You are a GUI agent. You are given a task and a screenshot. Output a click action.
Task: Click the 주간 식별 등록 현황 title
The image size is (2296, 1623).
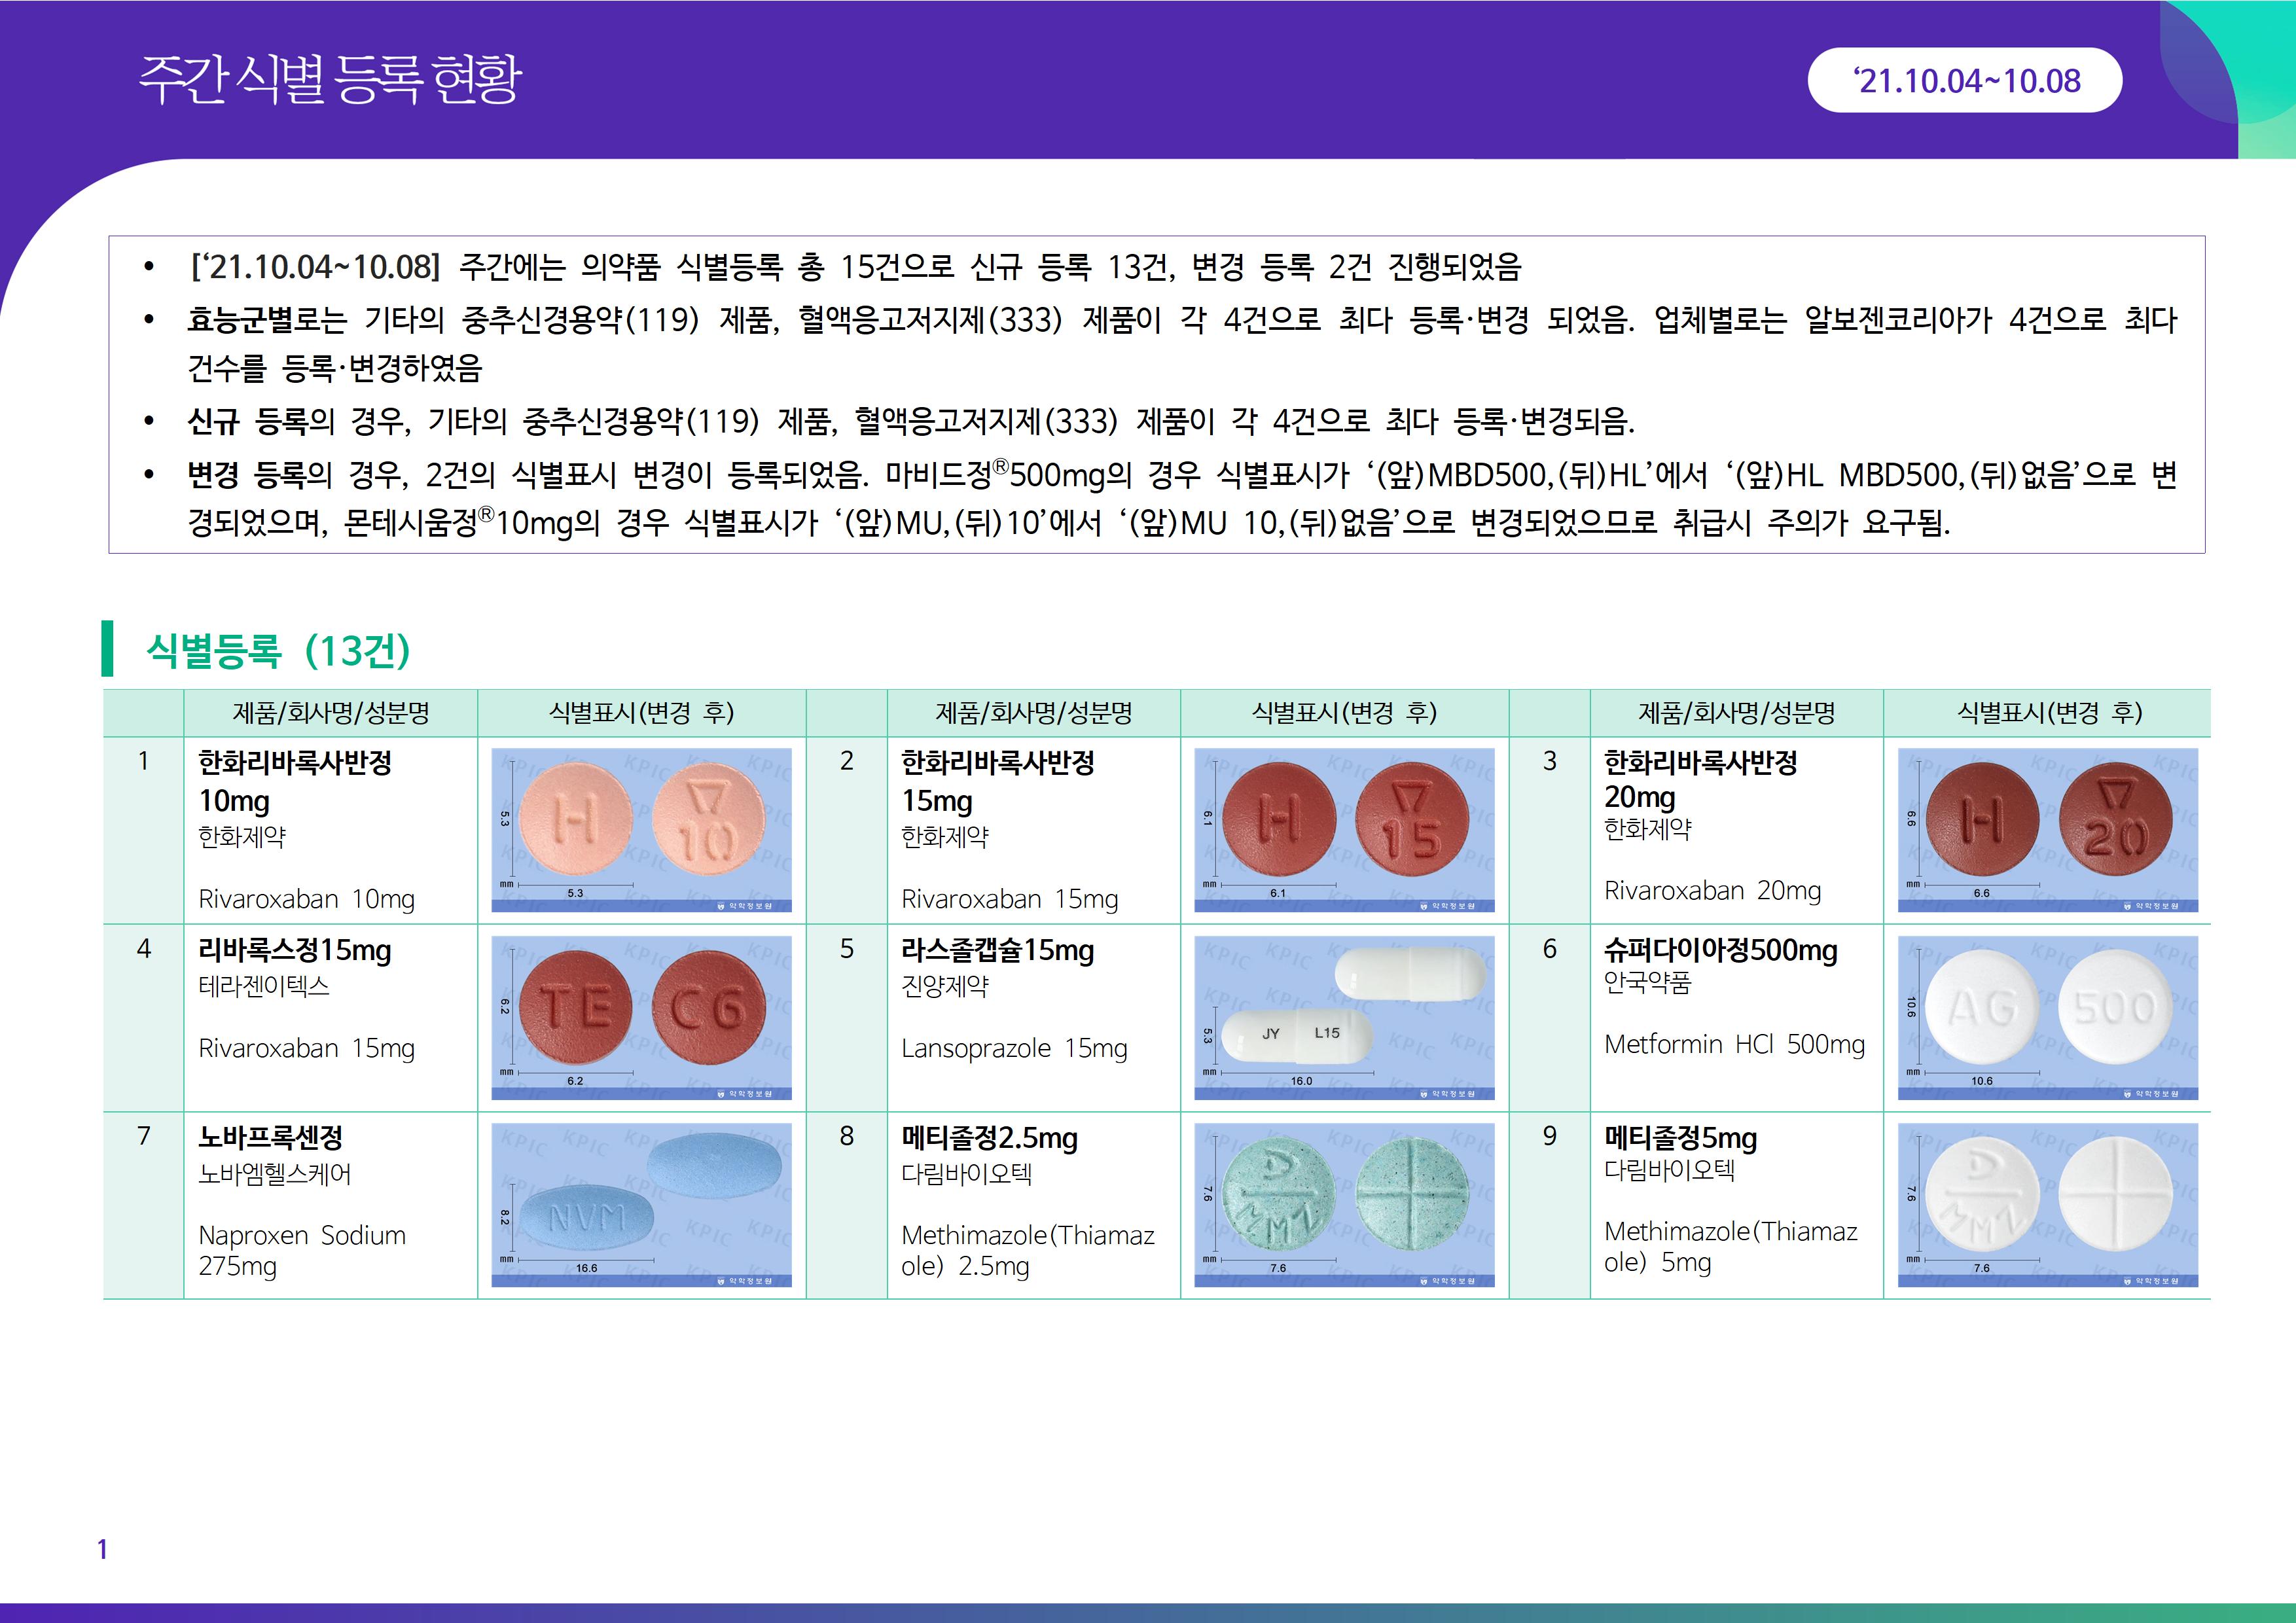point(329,79)
